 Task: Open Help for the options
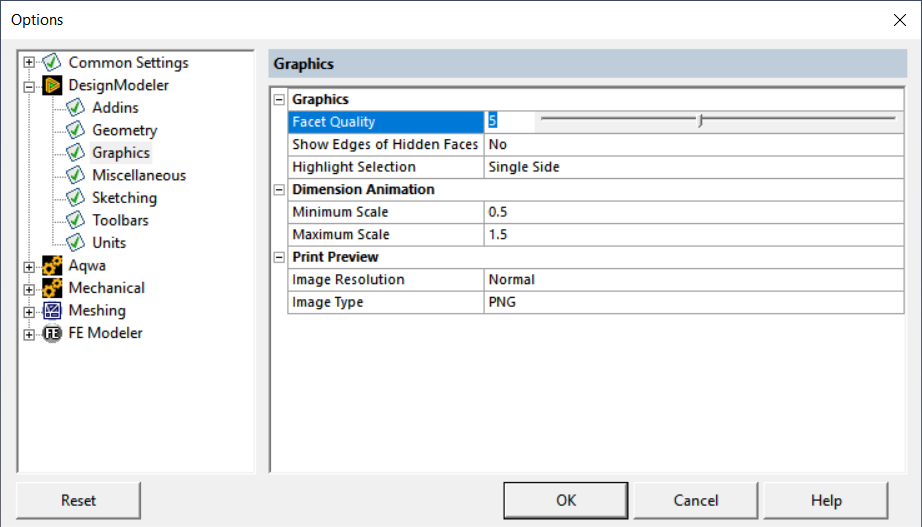[826, 501]
